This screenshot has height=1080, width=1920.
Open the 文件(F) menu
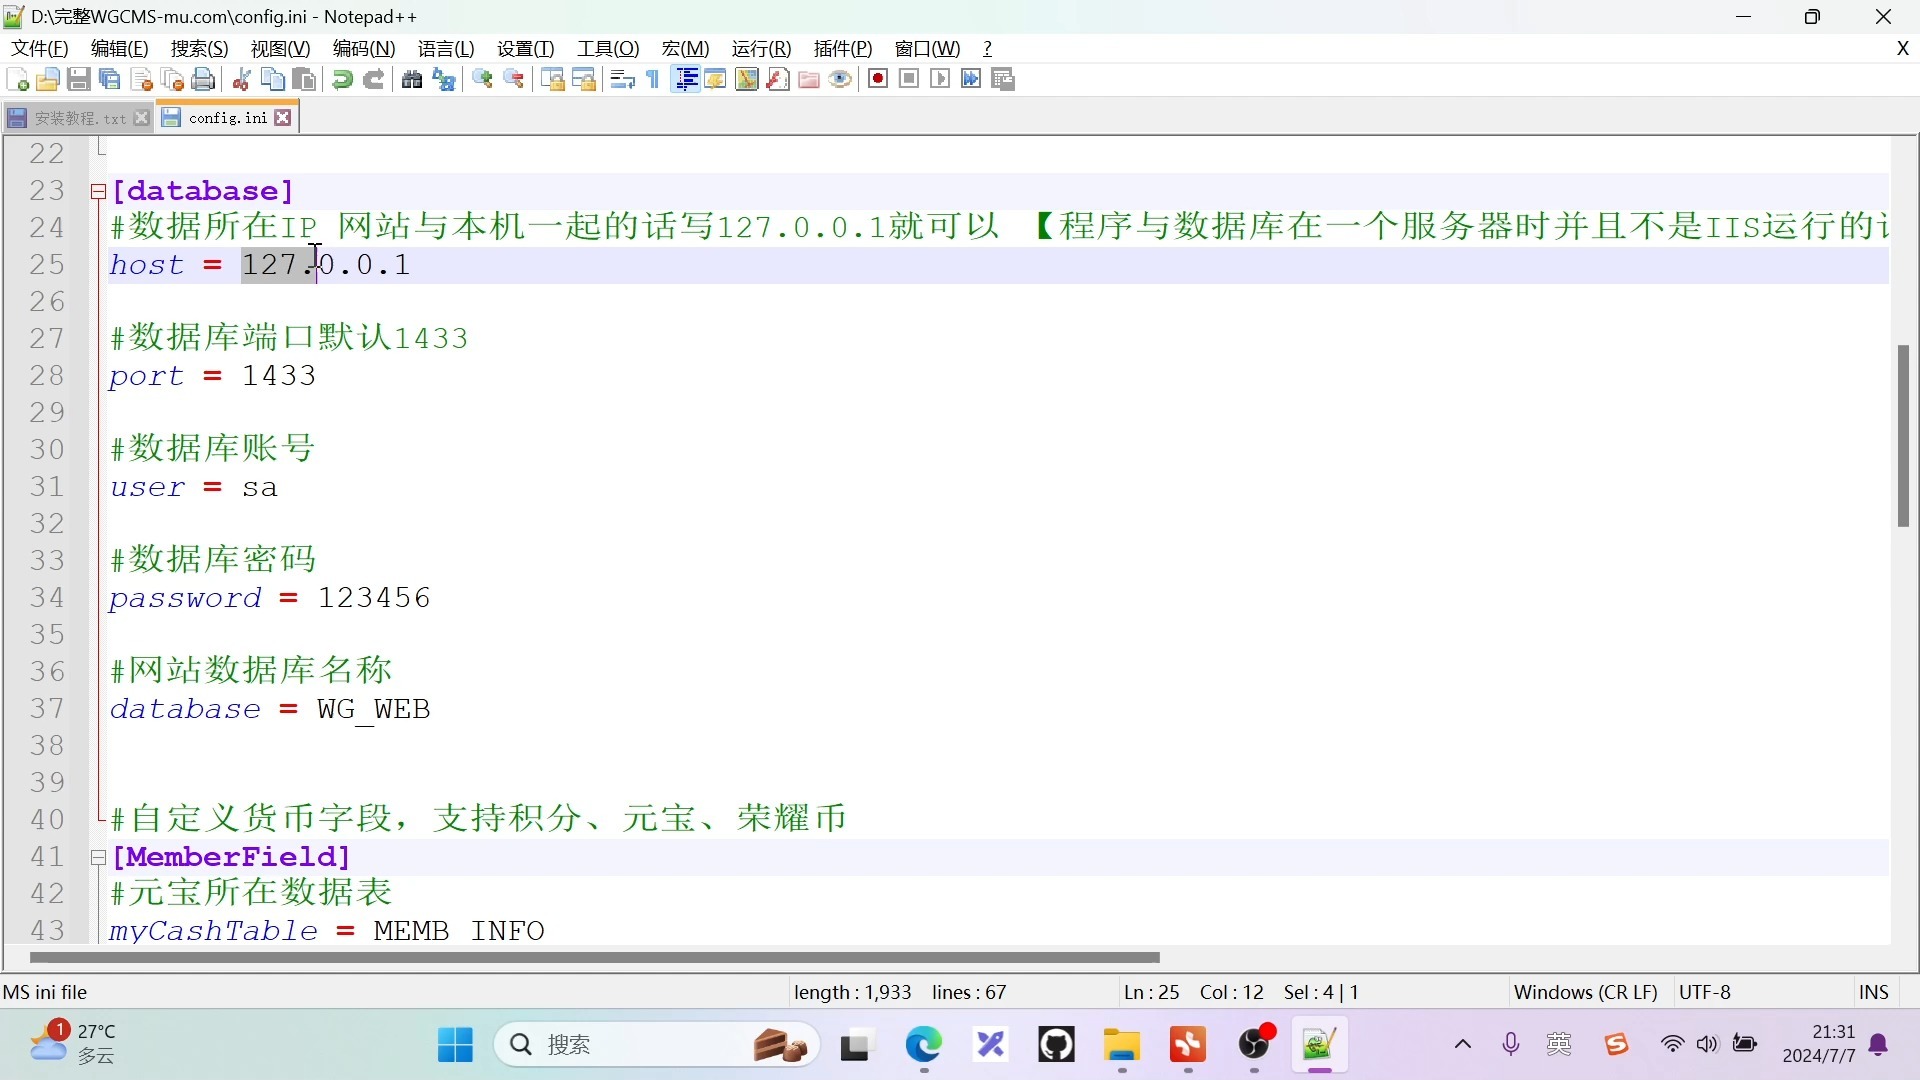pos(40,48)
